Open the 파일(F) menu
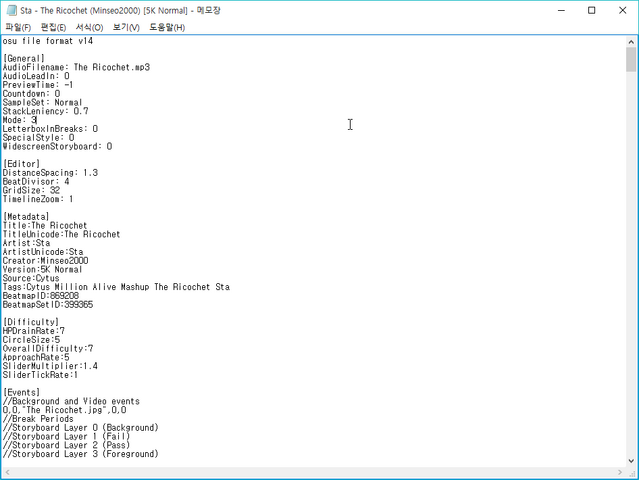 click(18, 27)
